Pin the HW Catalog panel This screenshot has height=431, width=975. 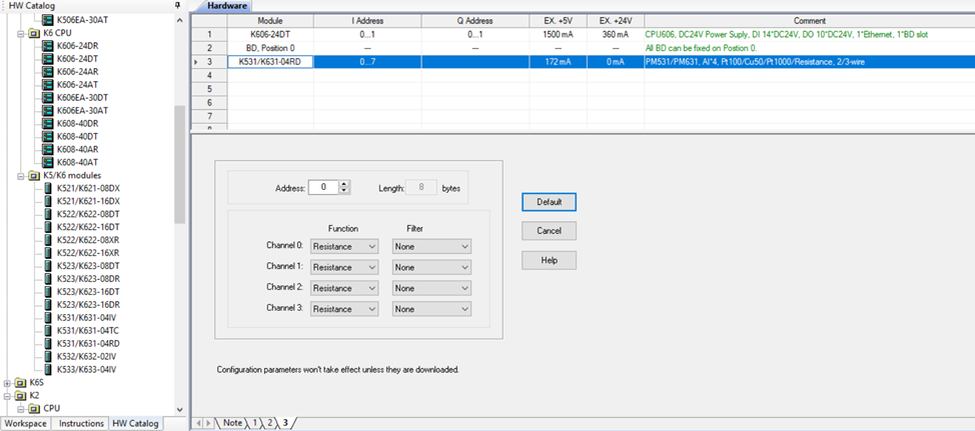178,6
